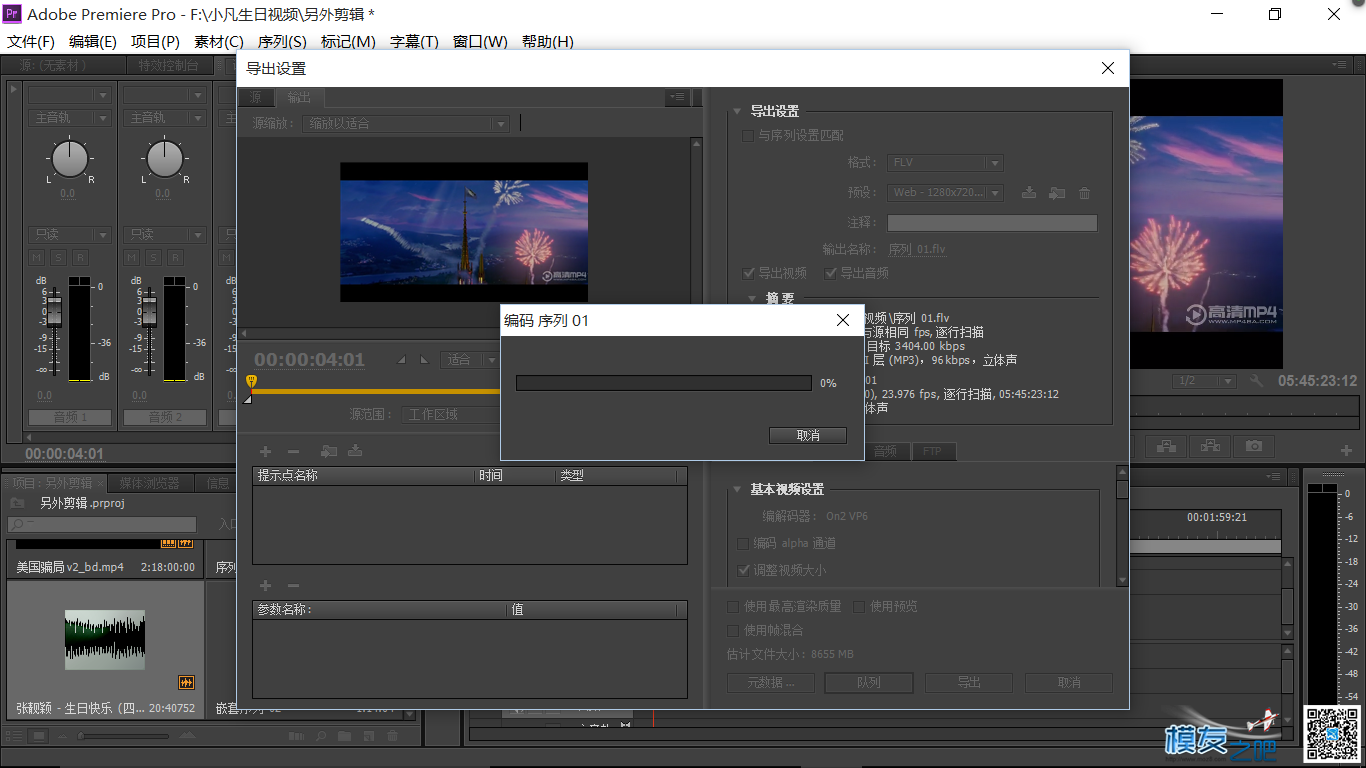This screenshot has height=768, width=1366.
Task: Open the 文件(F) menu
Action: pyautogui.click(x=31, y=42)
